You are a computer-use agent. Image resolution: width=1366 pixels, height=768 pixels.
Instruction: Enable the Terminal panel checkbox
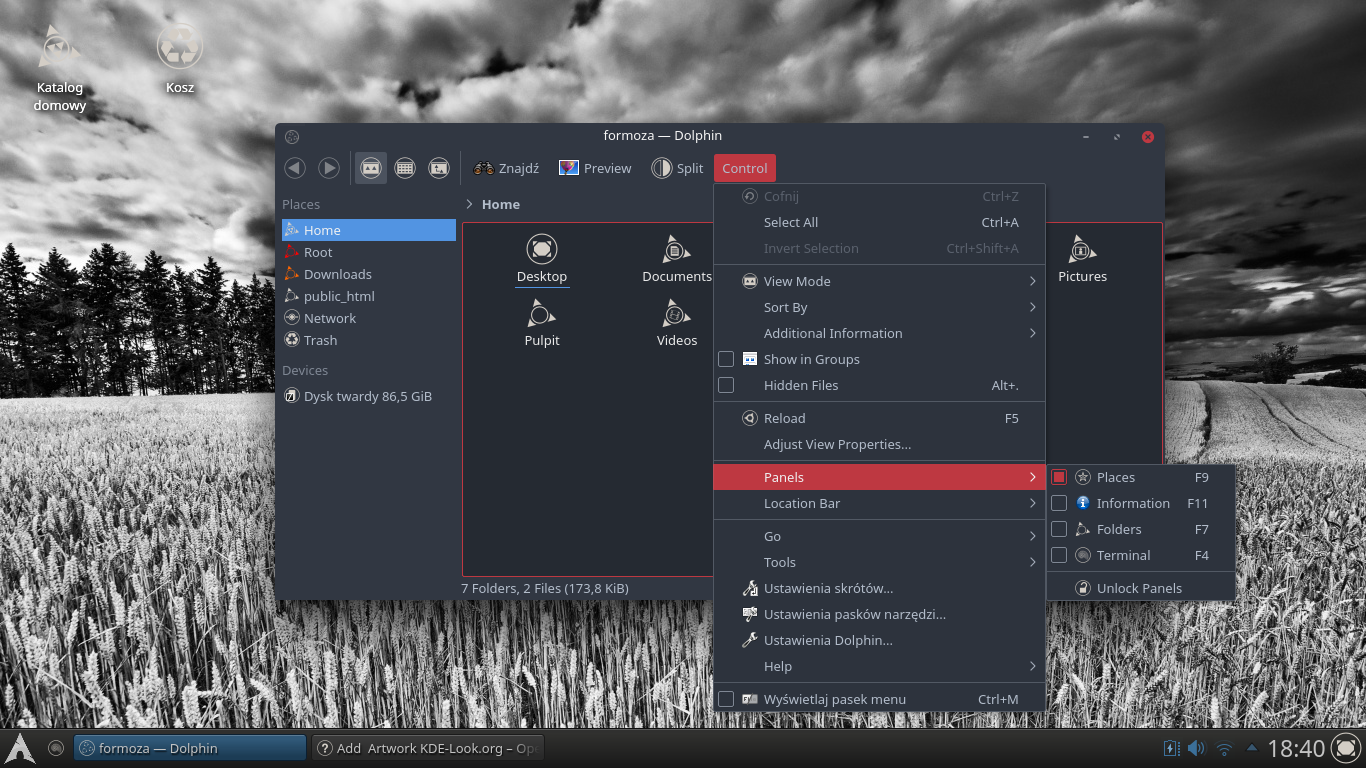(1059, 555)
